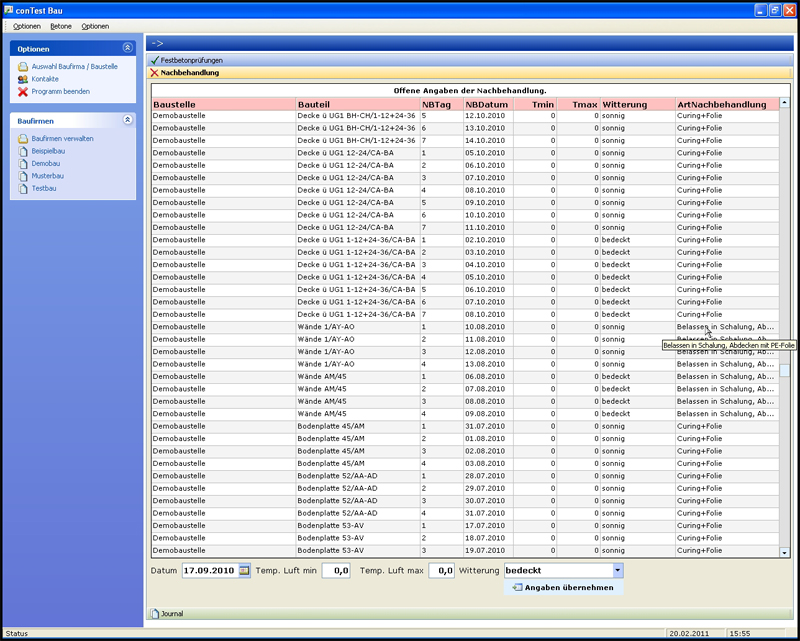Select the Testbau company link
The width and height of the screenshot is (800, 641).
point(44,188)
